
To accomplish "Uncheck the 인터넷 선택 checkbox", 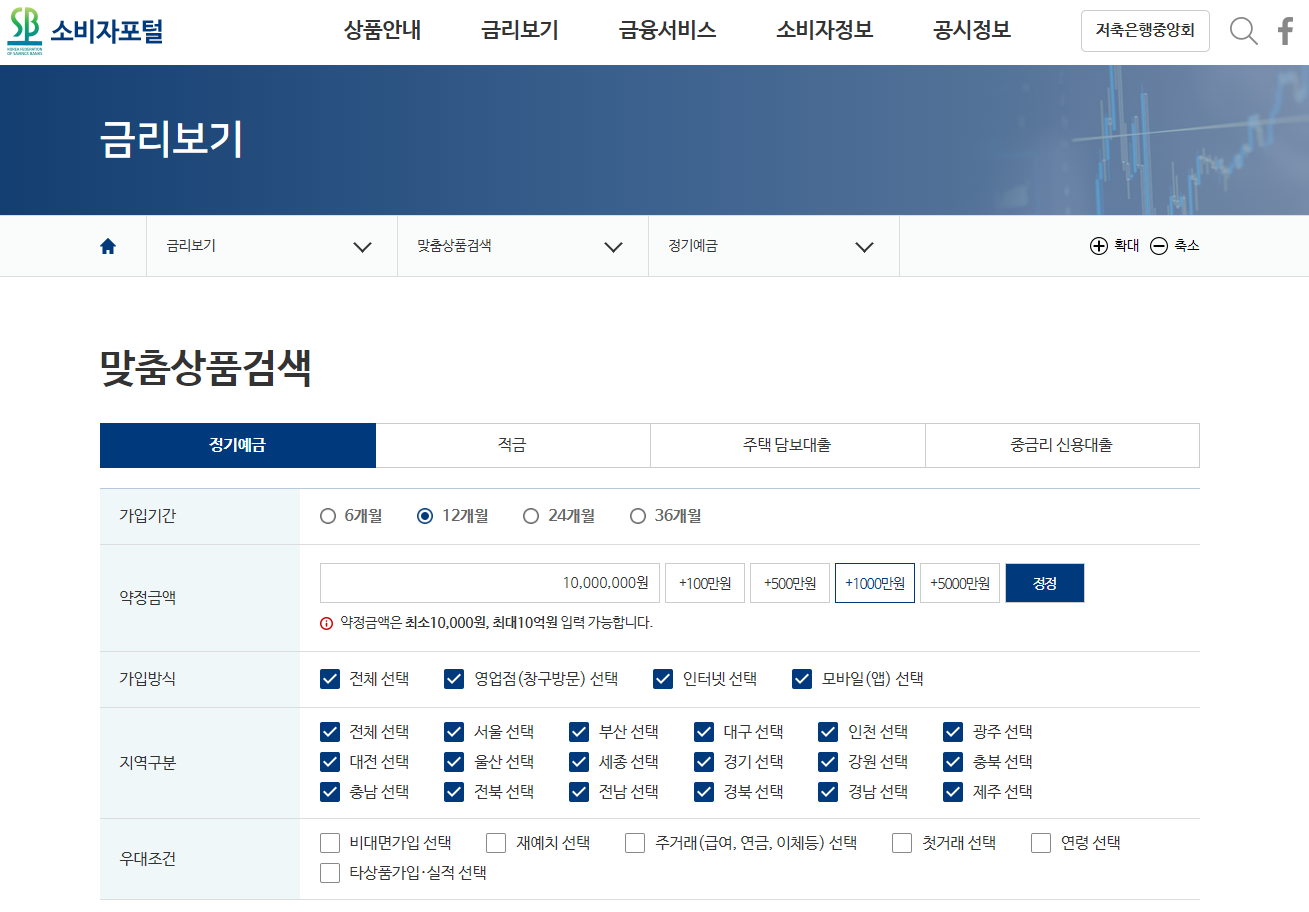I will [662, 678].
